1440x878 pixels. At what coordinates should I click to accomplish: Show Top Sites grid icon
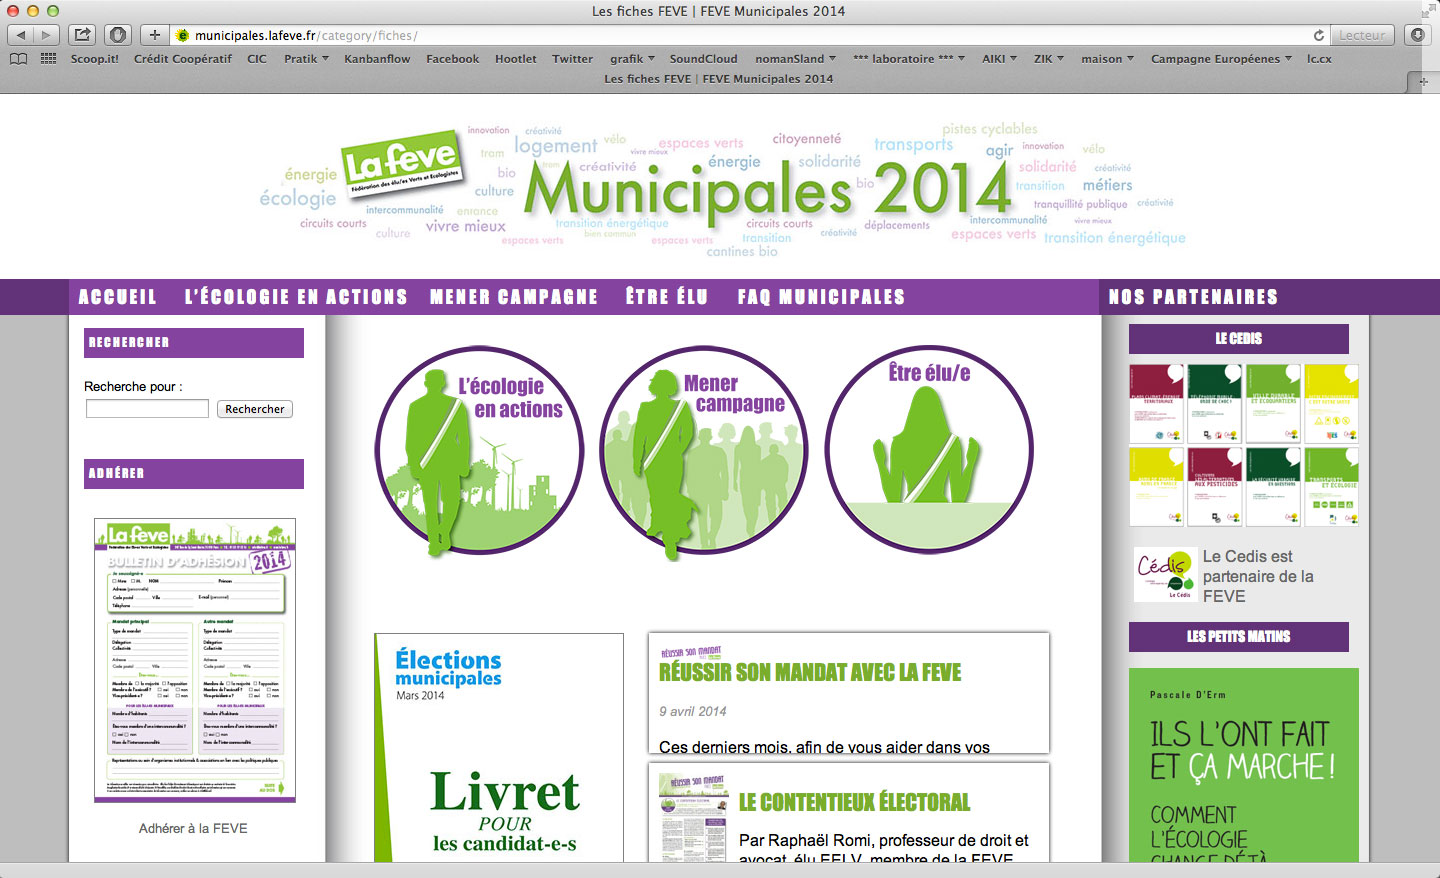[x=48, y=59]
